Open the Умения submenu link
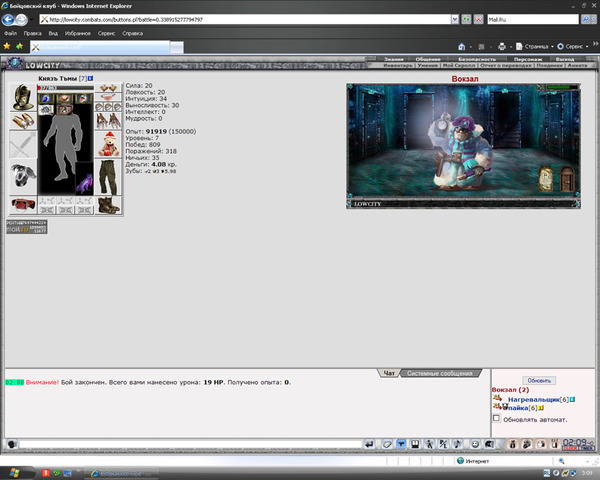This screenshot has width=600, height=480. pyautogui.click(x=427, y=65)
